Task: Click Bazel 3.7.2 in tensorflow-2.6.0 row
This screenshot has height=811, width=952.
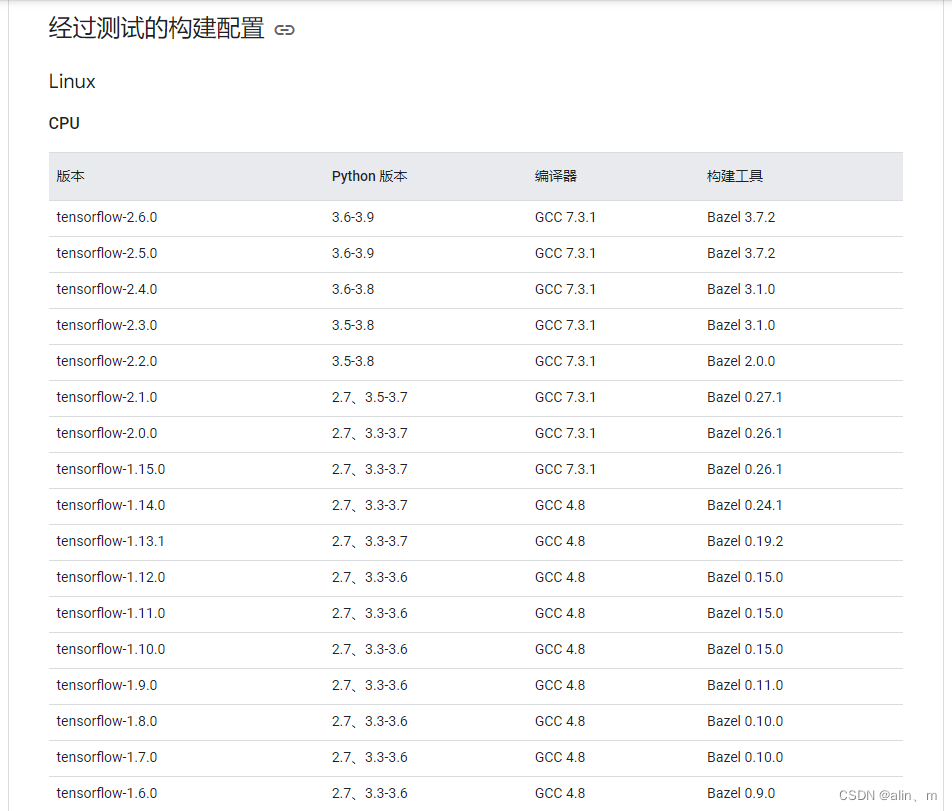Action: coord(741,217)
